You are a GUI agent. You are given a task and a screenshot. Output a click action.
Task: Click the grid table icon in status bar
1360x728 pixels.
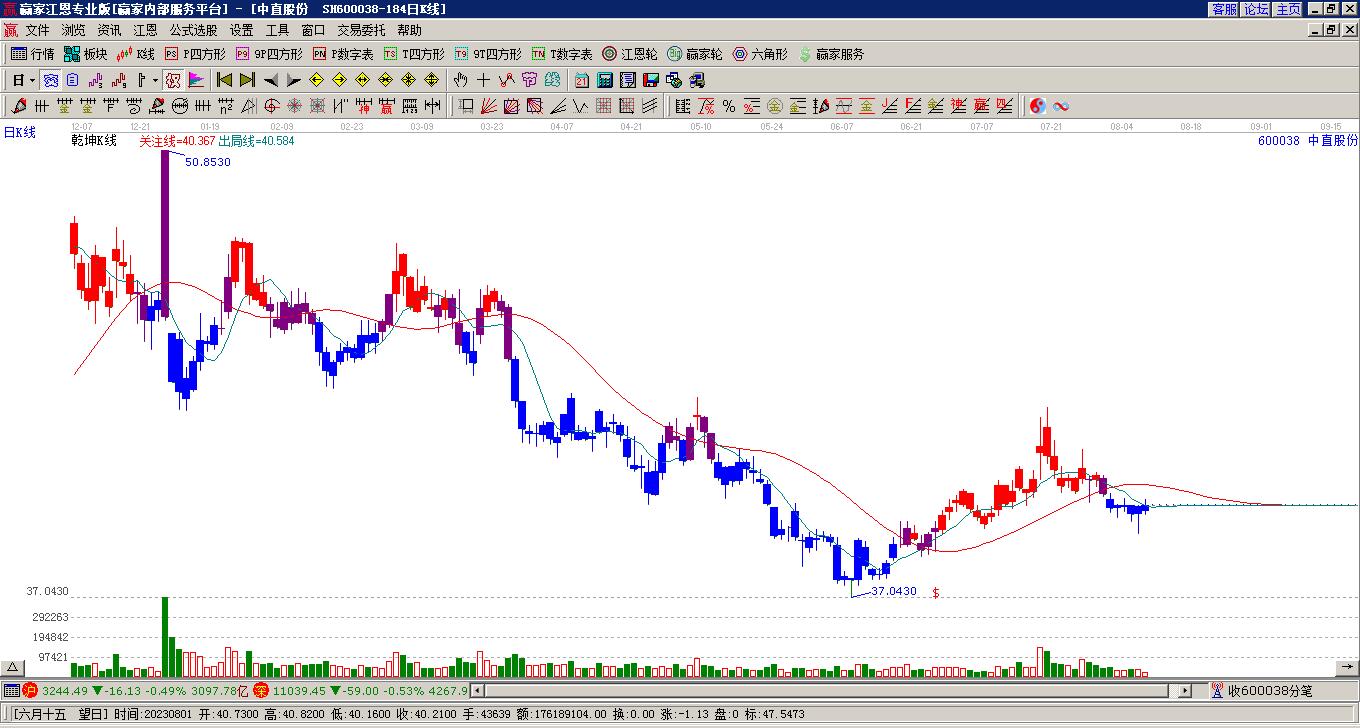pyautogui.click(x=11, y=690)
